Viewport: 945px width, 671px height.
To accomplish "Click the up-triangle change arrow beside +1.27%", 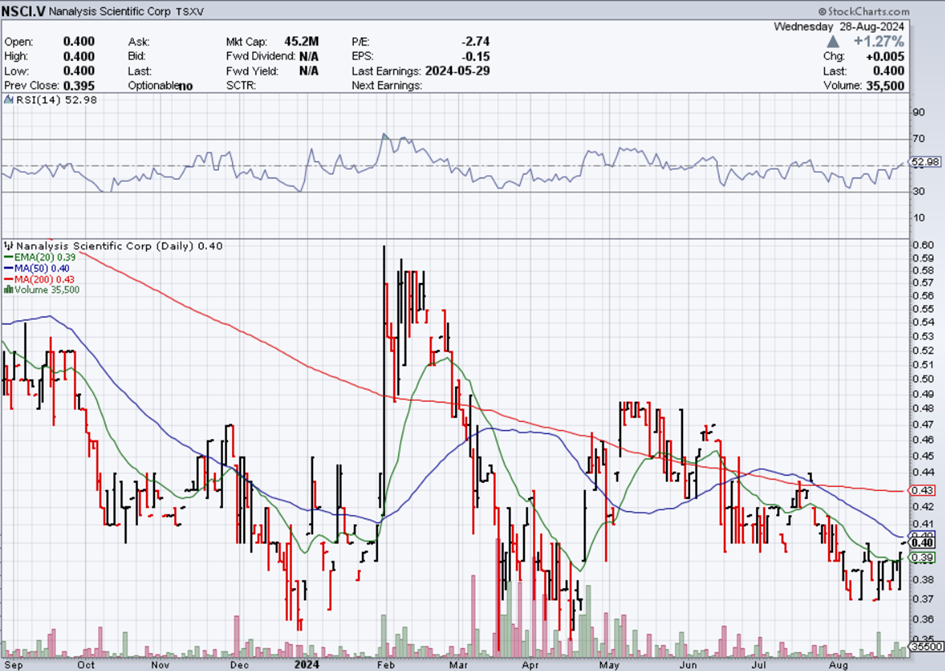I will (x=833, y=42).
